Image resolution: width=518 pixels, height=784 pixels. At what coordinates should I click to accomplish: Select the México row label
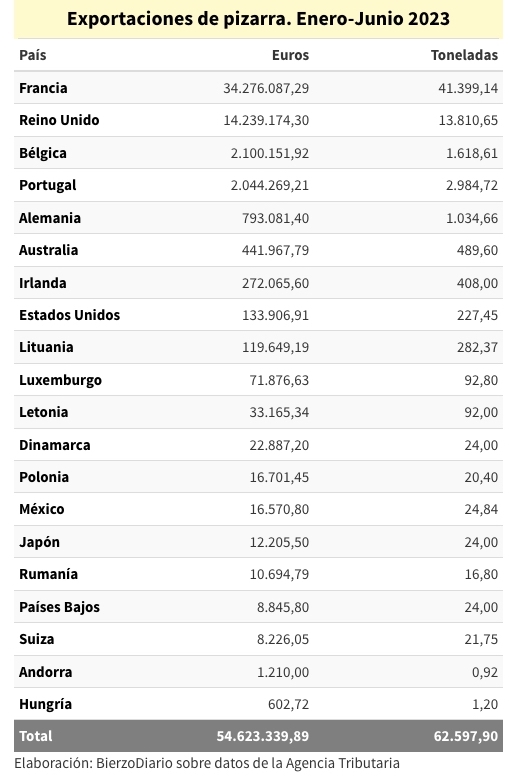tap(42, 509)
